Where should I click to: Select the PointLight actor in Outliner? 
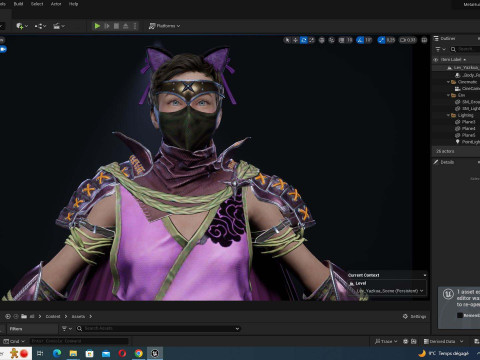(467, 142)
